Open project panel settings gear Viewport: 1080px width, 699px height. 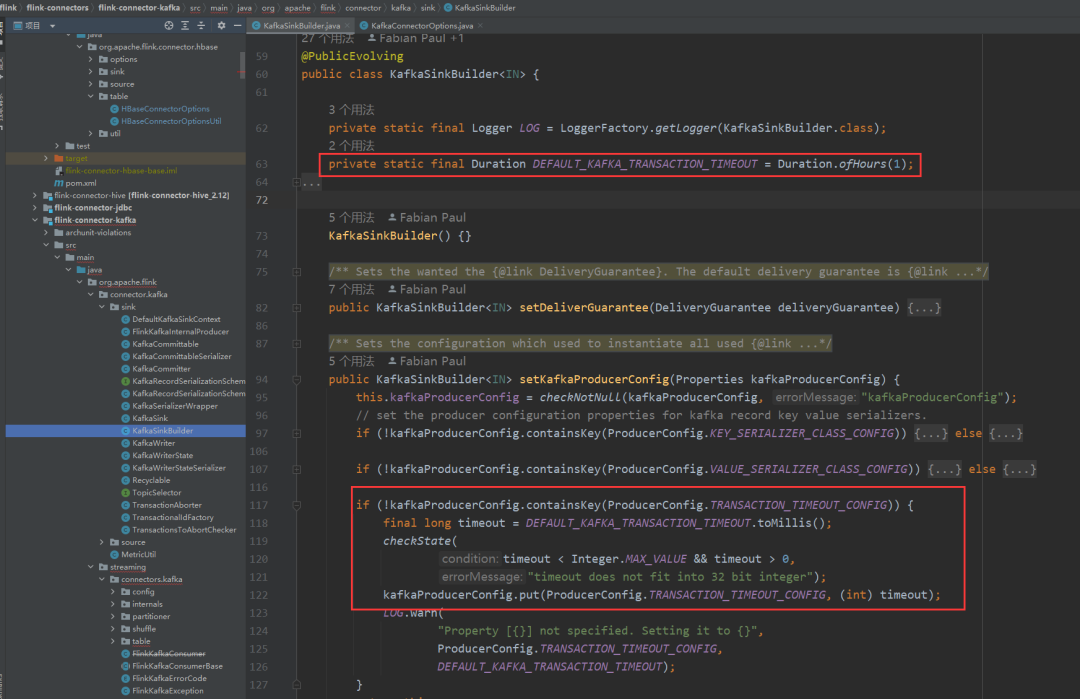coord(221,25)
